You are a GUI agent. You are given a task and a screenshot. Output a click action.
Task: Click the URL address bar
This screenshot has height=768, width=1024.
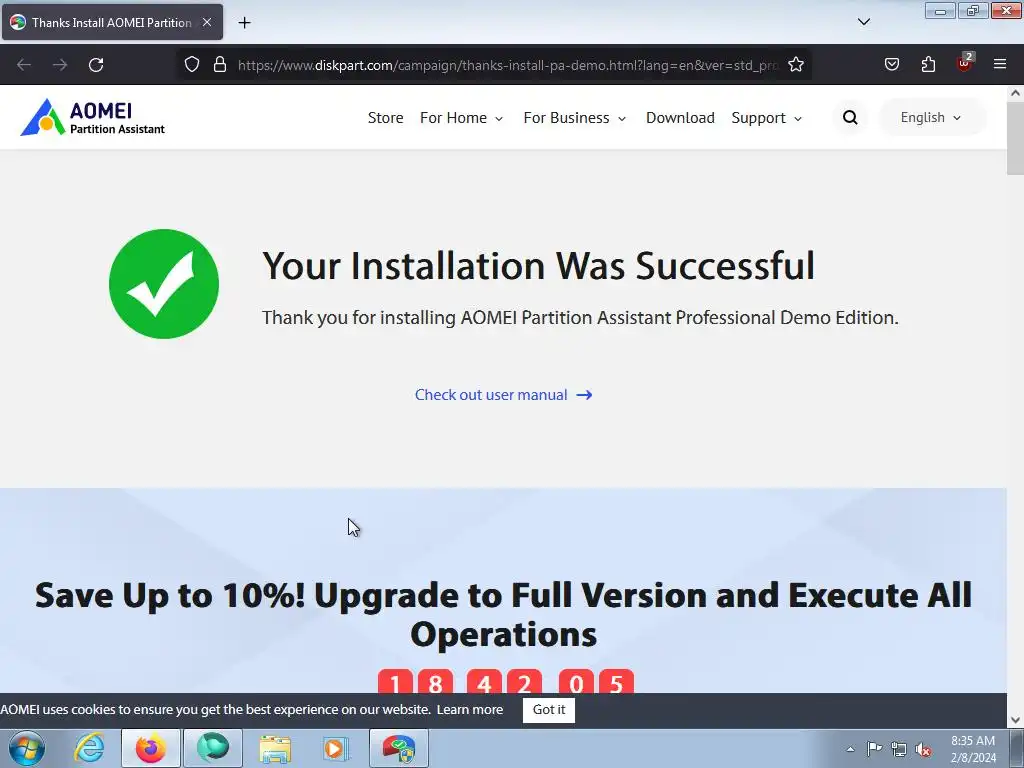[507, 65]
